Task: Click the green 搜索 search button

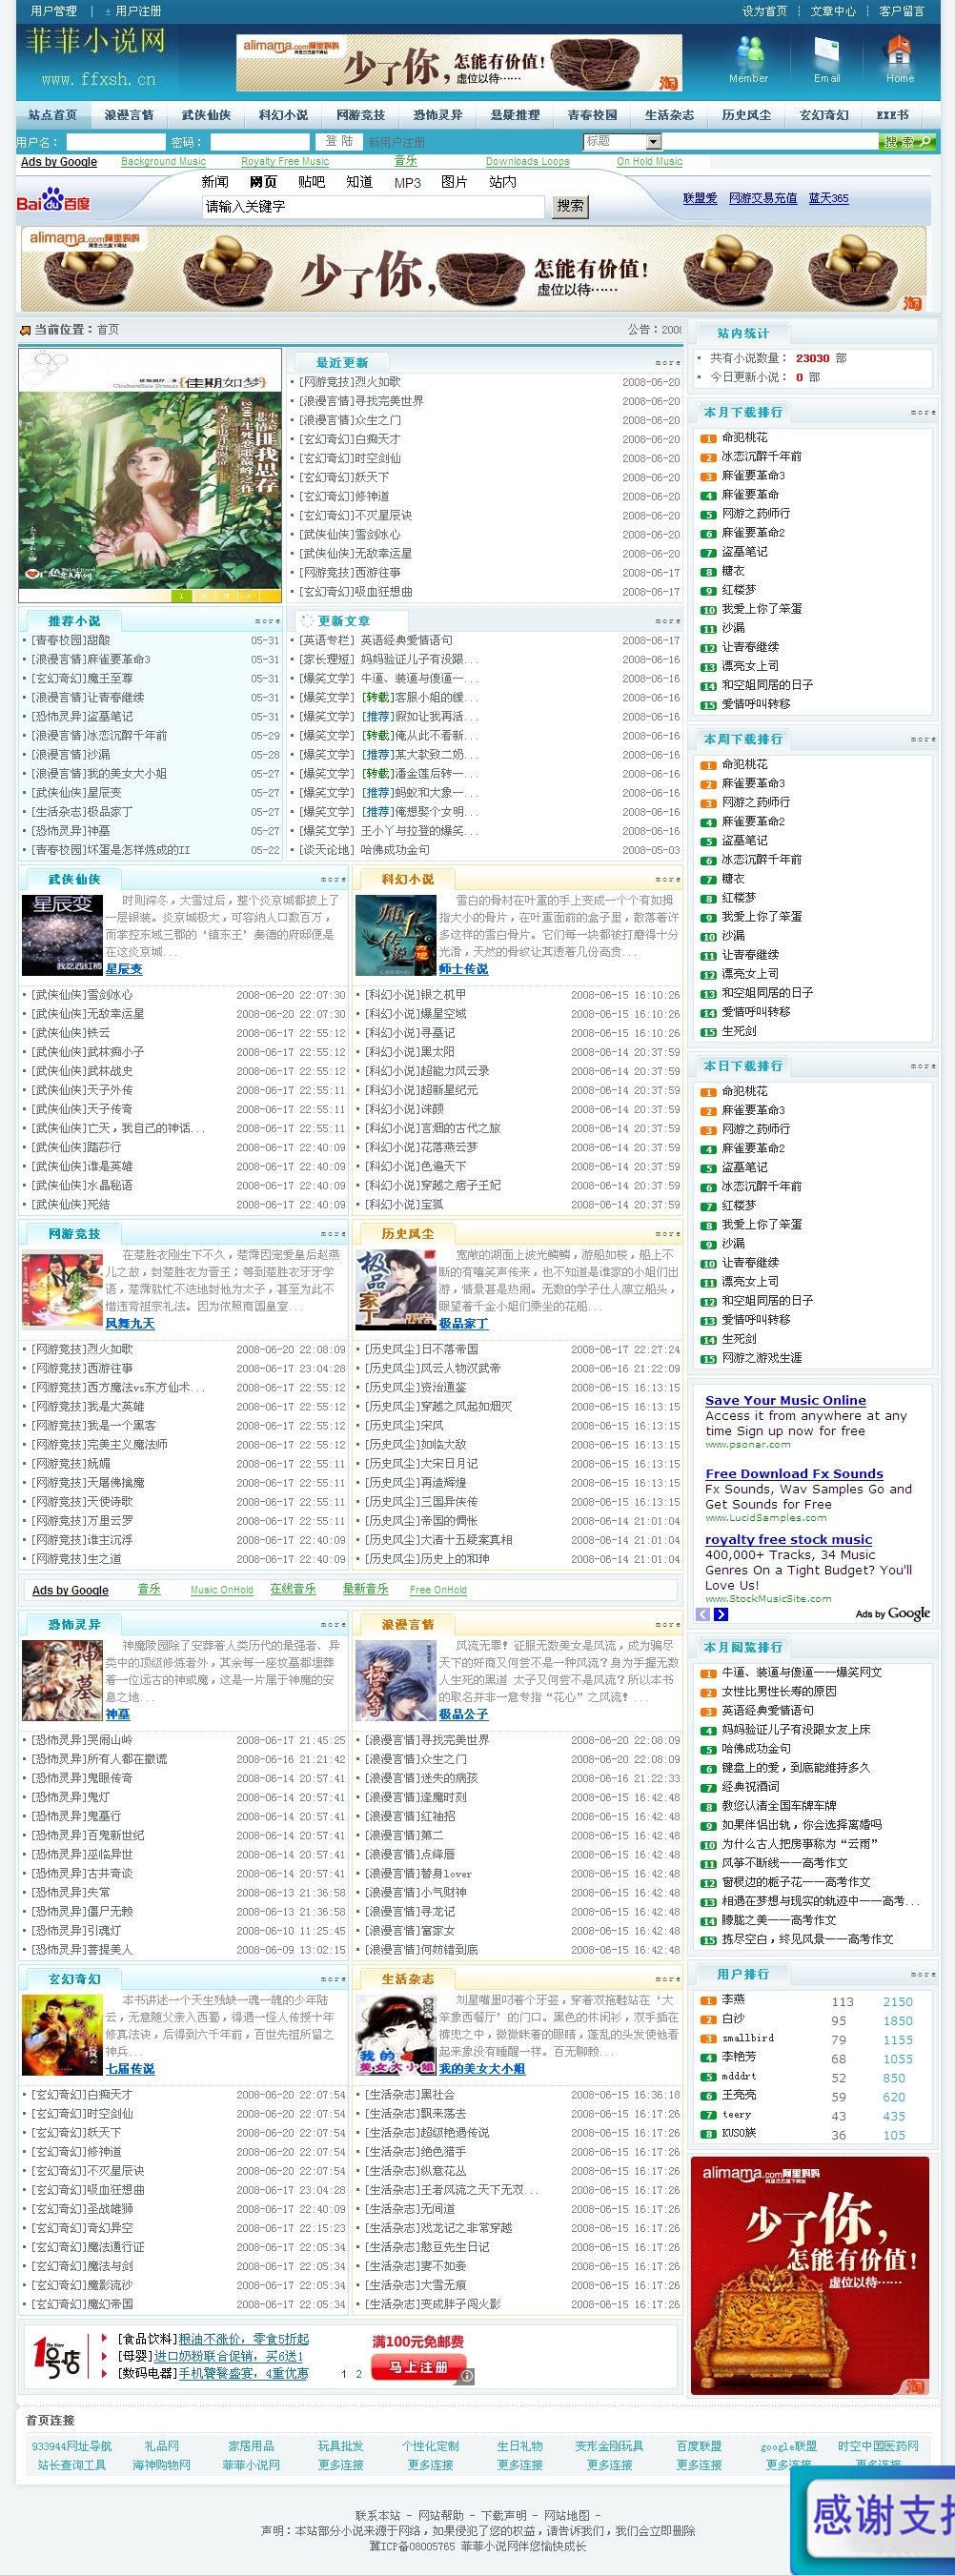Action: (x=906, y=141)
